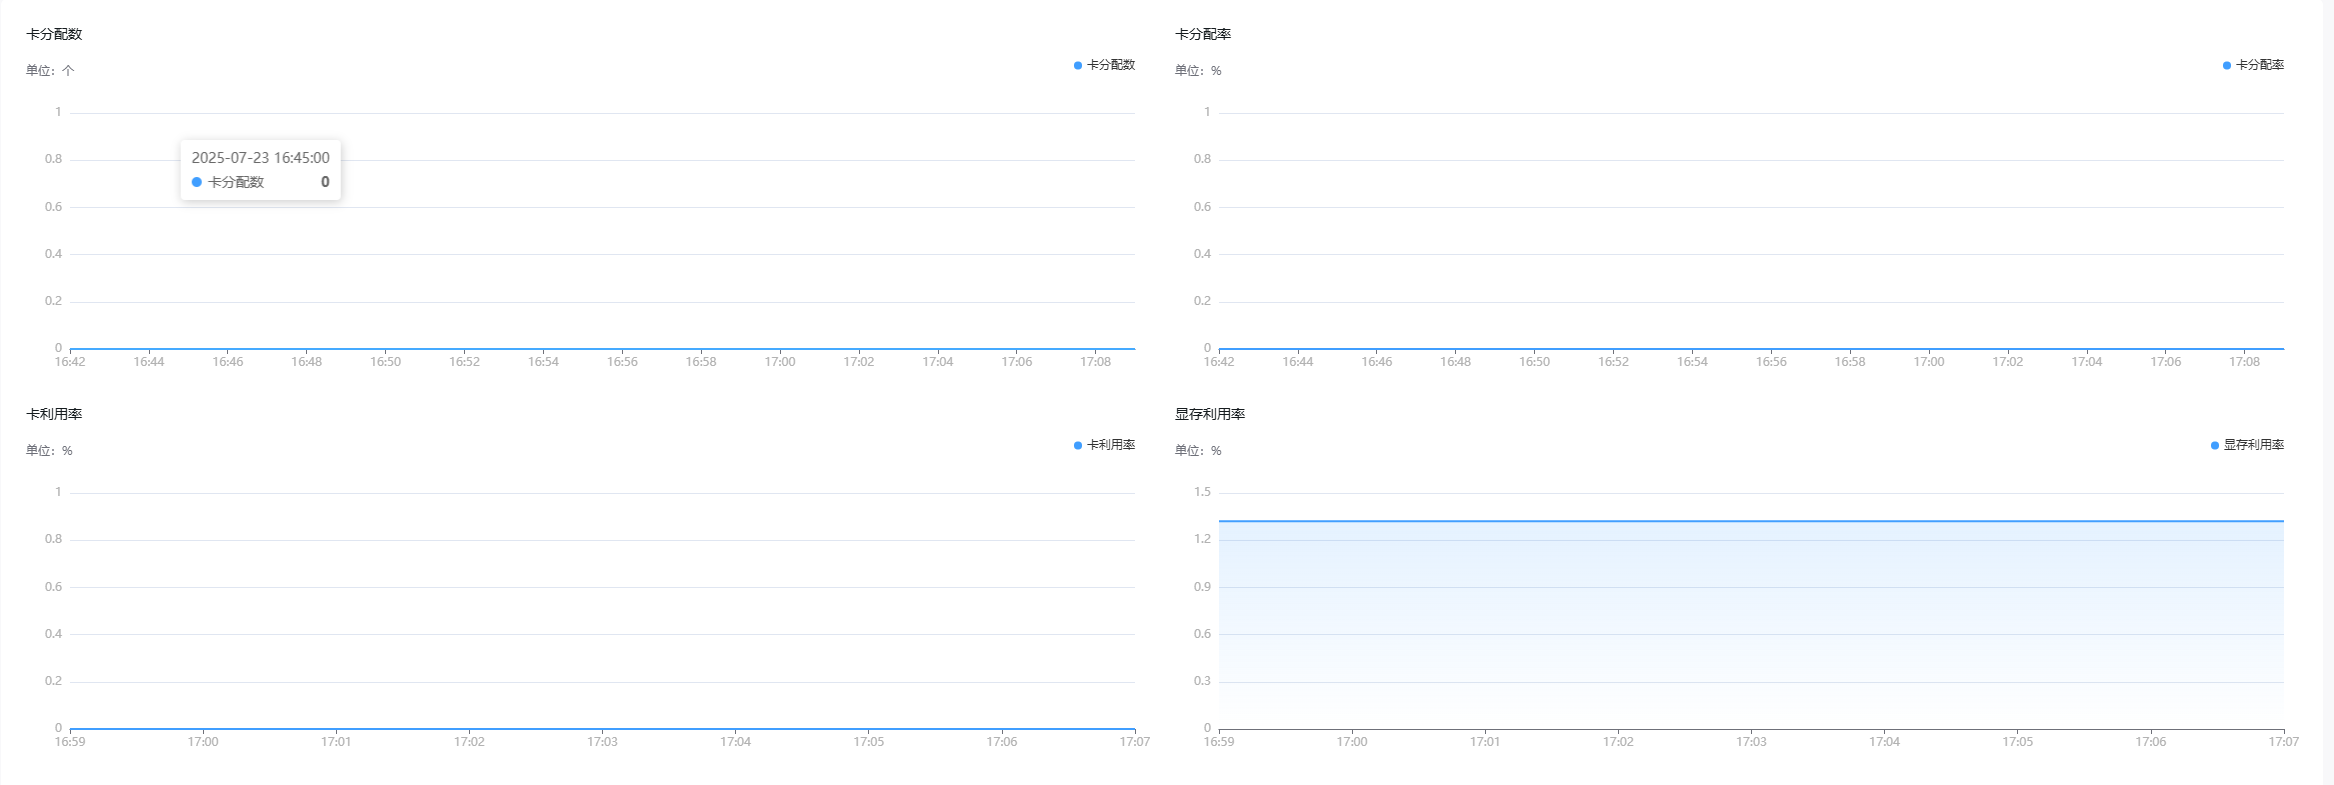Click the 17:08 tick on the 卡分配数 chart

pyautogui.click(x=1096, y=362)
